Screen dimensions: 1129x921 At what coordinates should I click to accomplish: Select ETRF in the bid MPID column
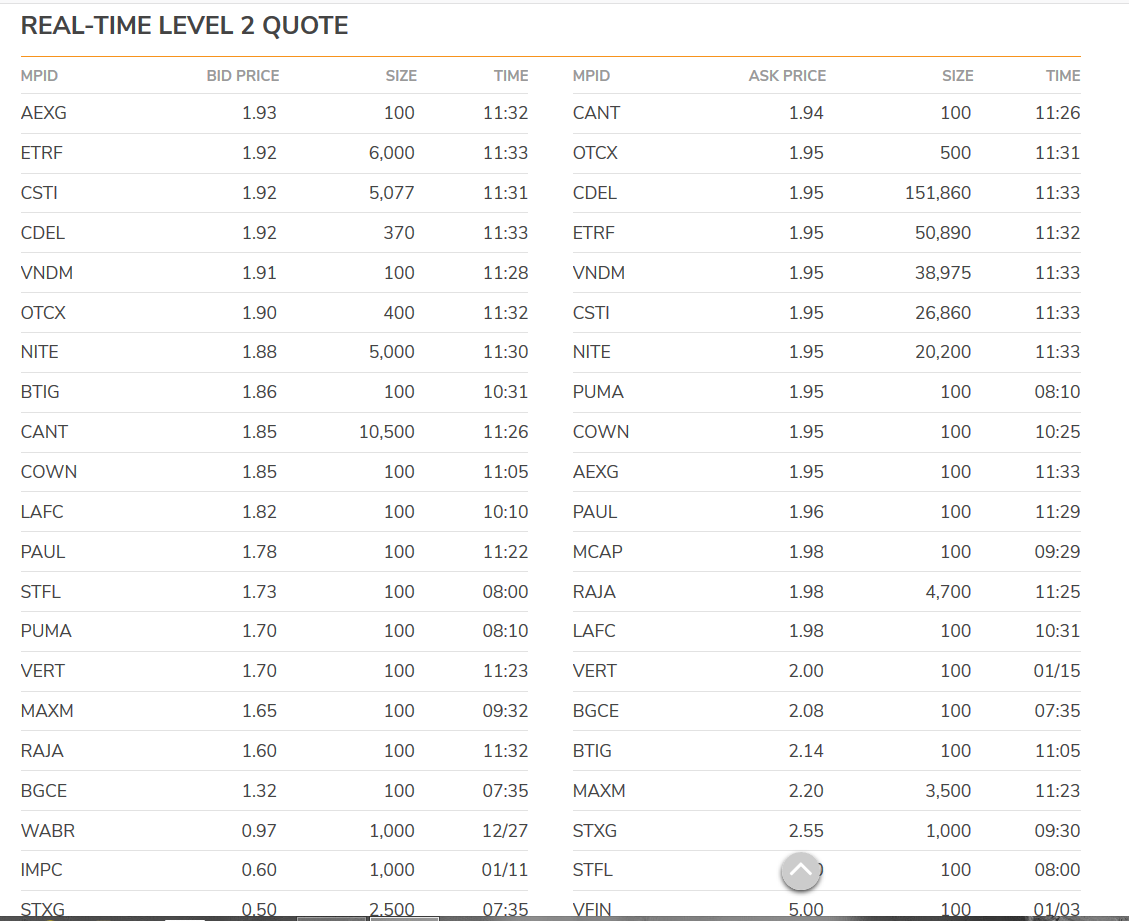(x=42, y=153)
